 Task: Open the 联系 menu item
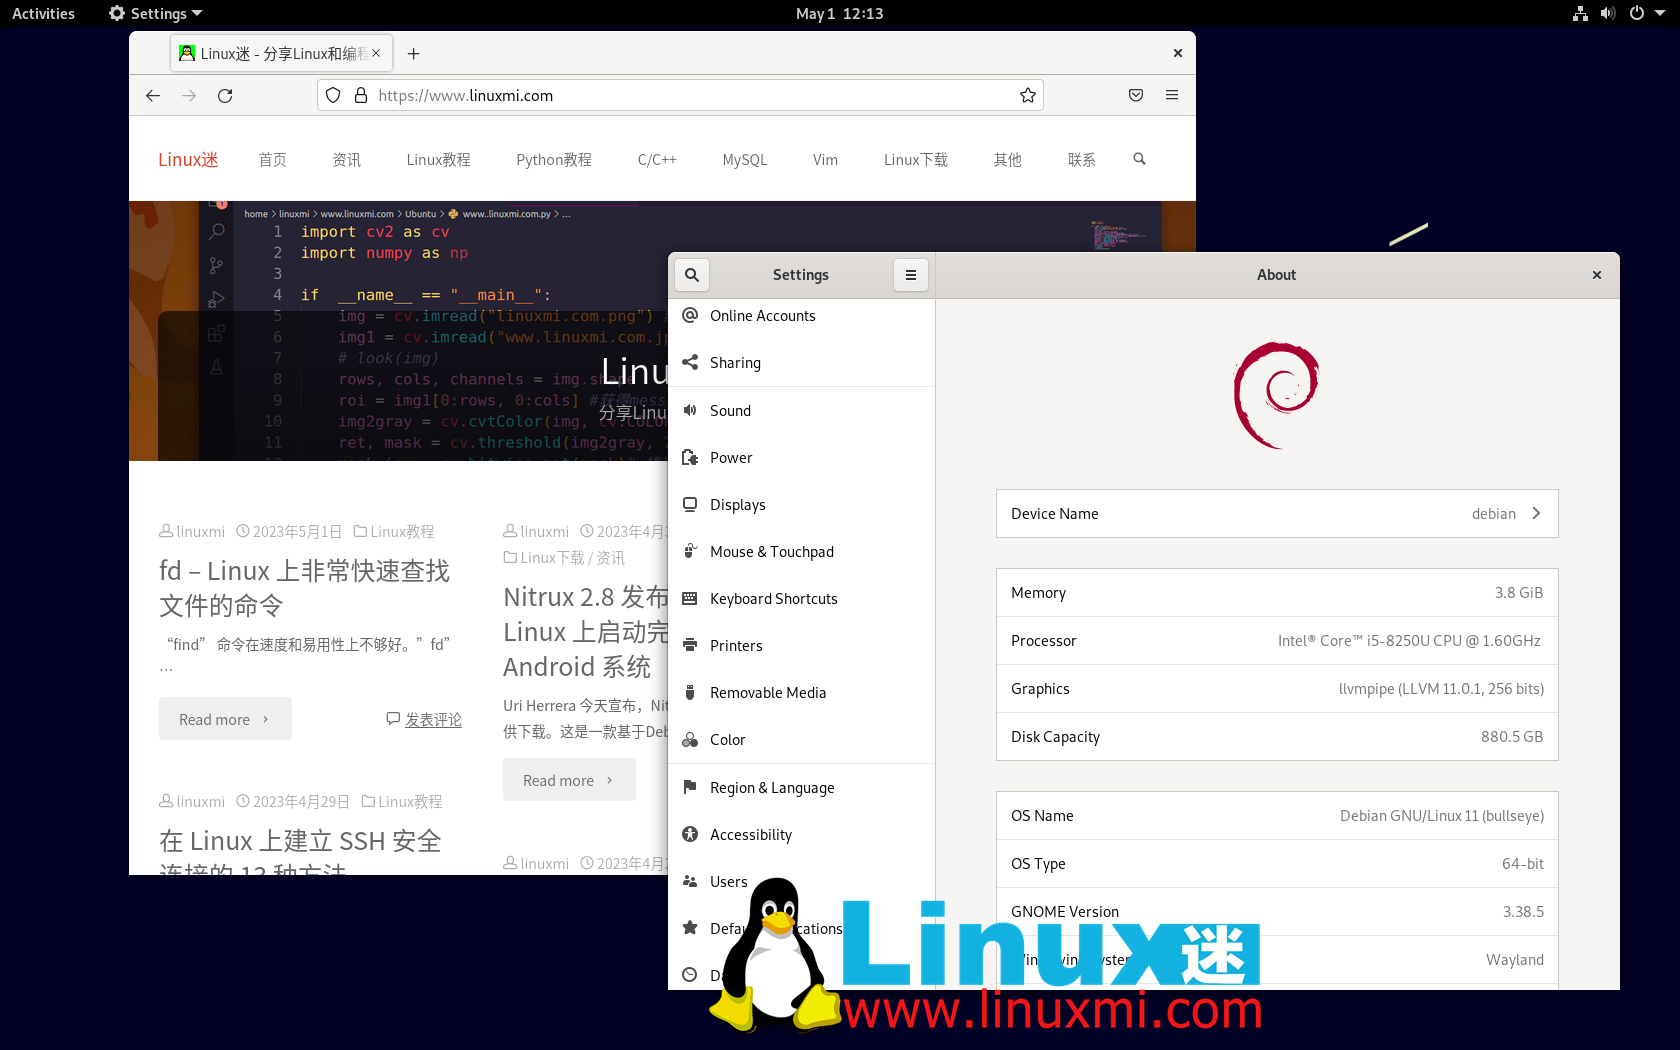[1082, 160]
